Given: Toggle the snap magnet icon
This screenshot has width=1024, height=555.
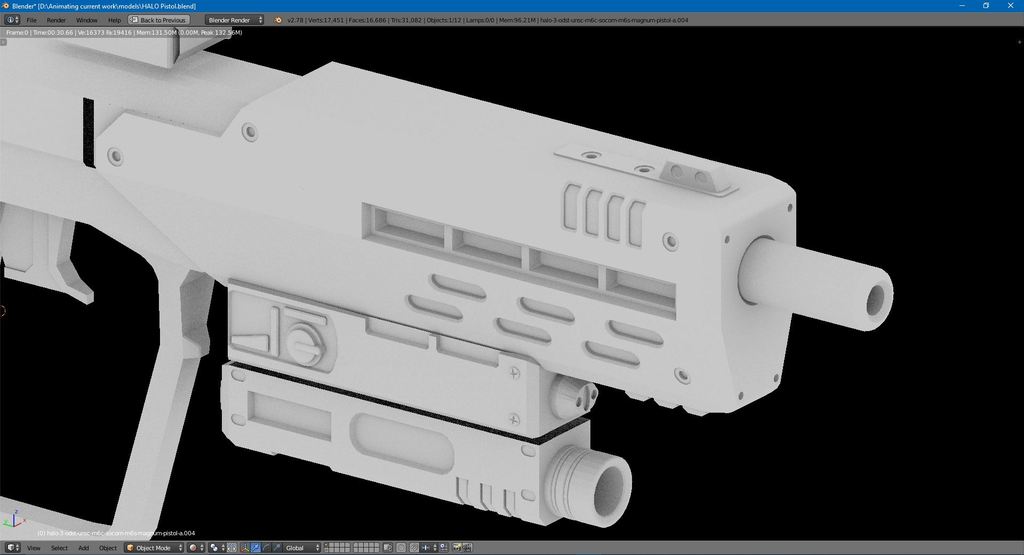Looking at the screenshot, I should click(x=414, y=548).
